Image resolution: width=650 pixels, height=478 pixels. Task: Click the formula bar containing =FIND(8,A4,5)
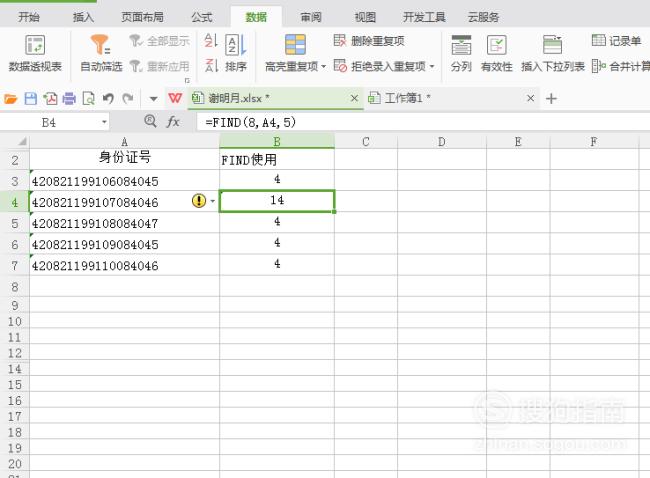click(x=423, y=122)
